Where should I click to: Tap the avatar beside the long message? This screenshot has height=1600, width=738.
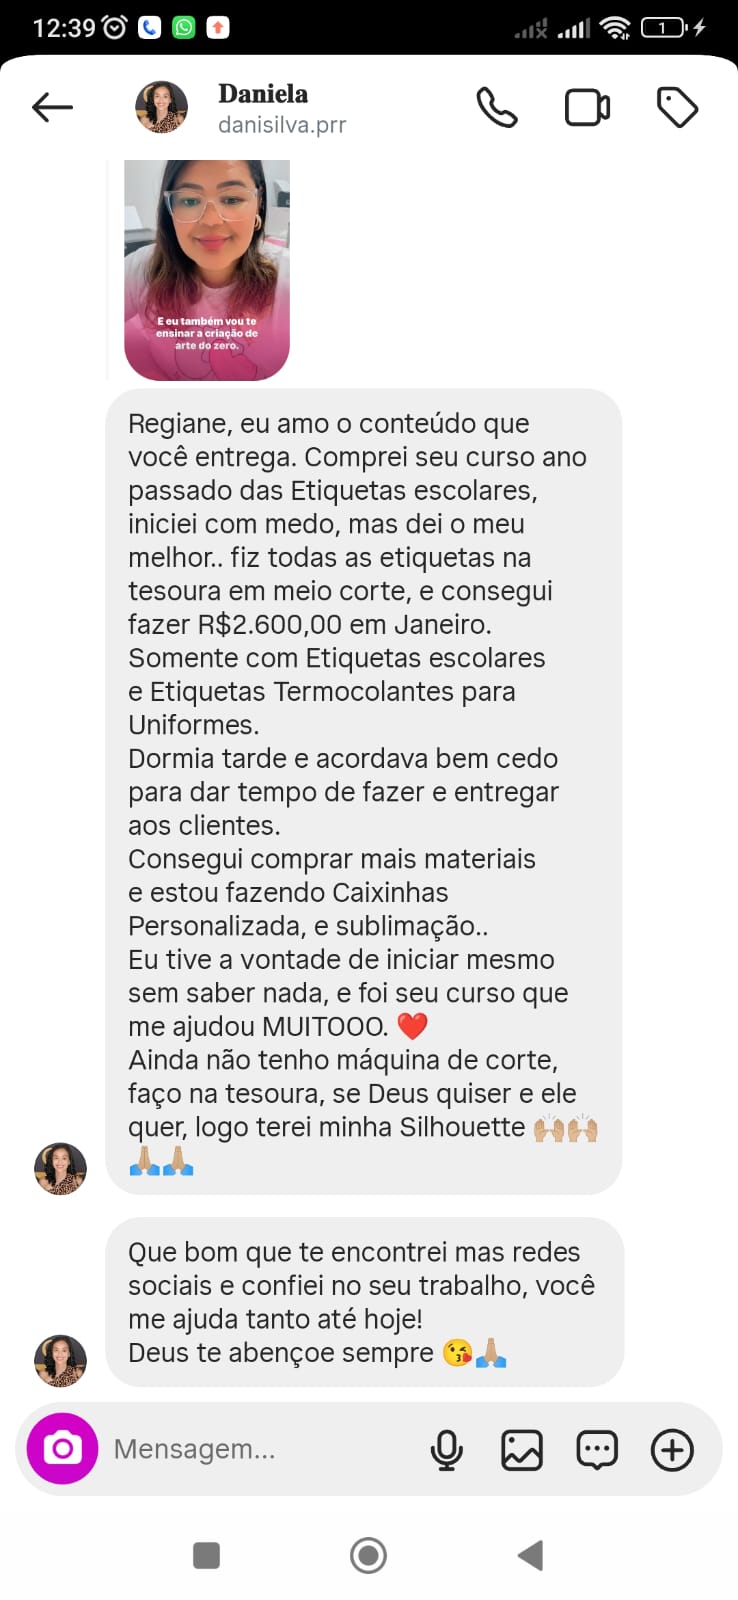point(60,1168)
